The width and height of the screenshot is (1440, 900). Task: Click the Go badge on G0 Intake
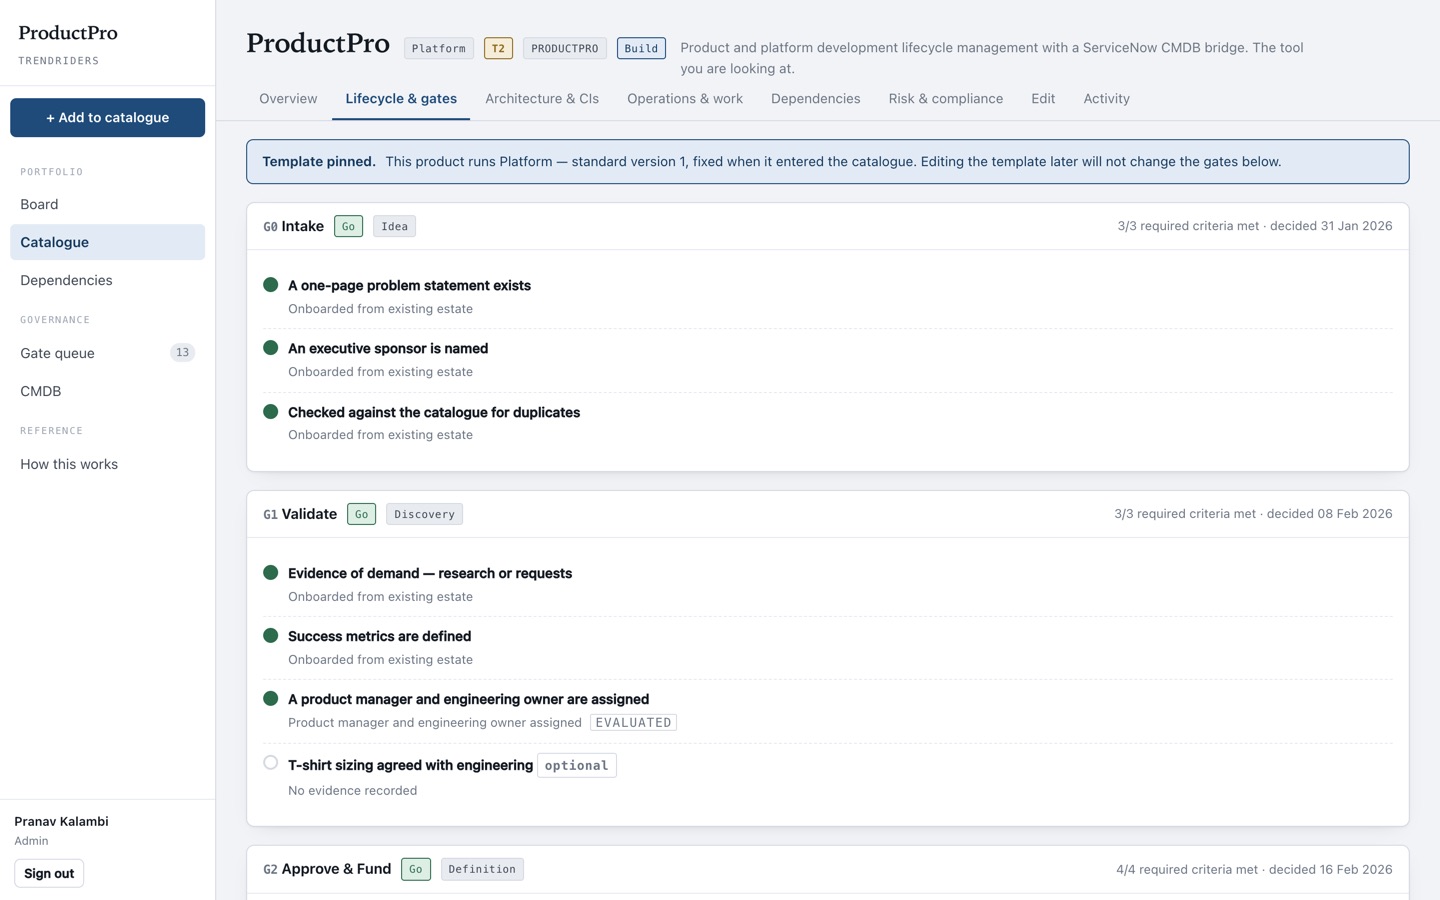[x=348, y=227]
